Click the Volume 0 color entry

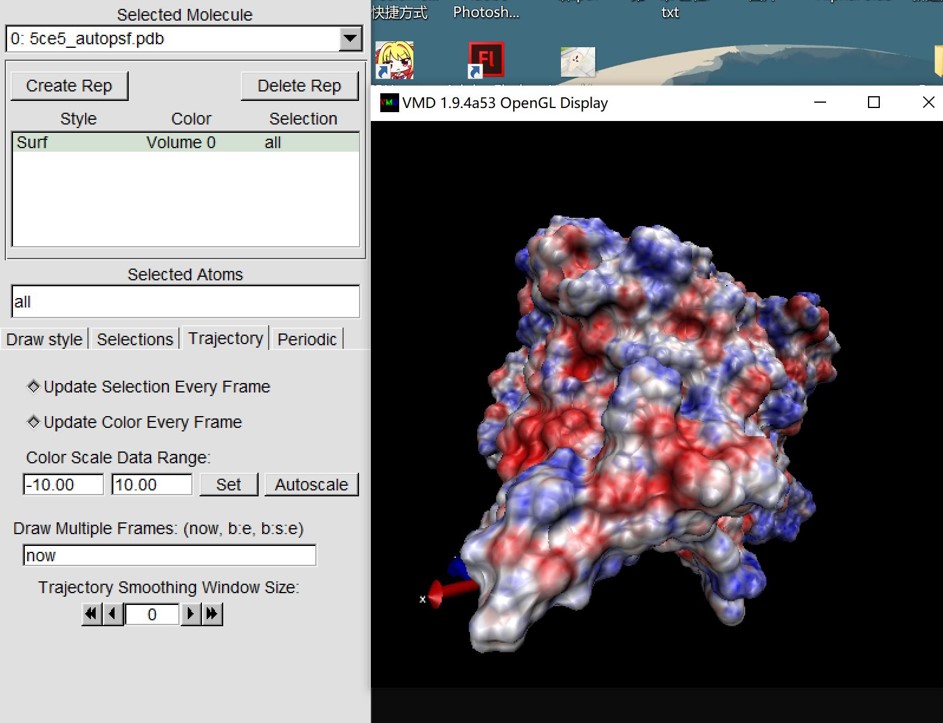(181, 143)
